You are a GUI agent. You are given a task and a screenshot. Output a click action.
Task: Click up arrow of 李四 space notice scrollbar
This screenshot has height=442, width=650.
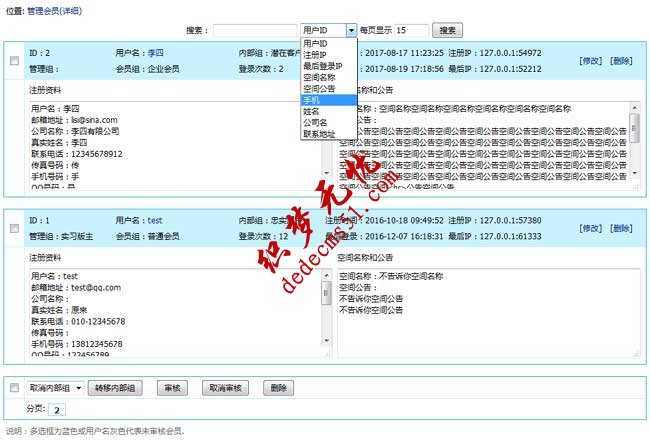click(634, 107)
